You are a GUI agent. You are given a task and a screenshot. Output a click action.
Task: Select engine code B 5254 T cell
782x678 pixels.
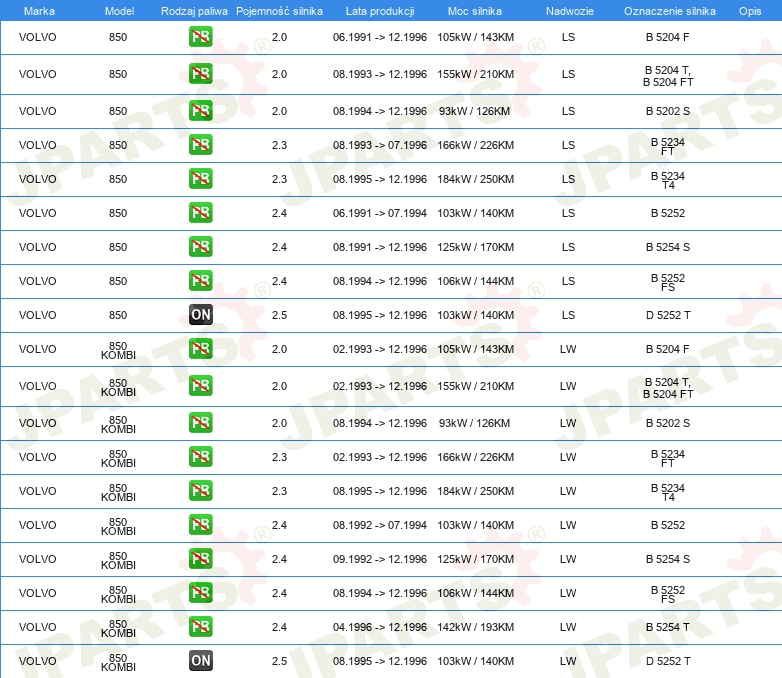pos(668,627)
